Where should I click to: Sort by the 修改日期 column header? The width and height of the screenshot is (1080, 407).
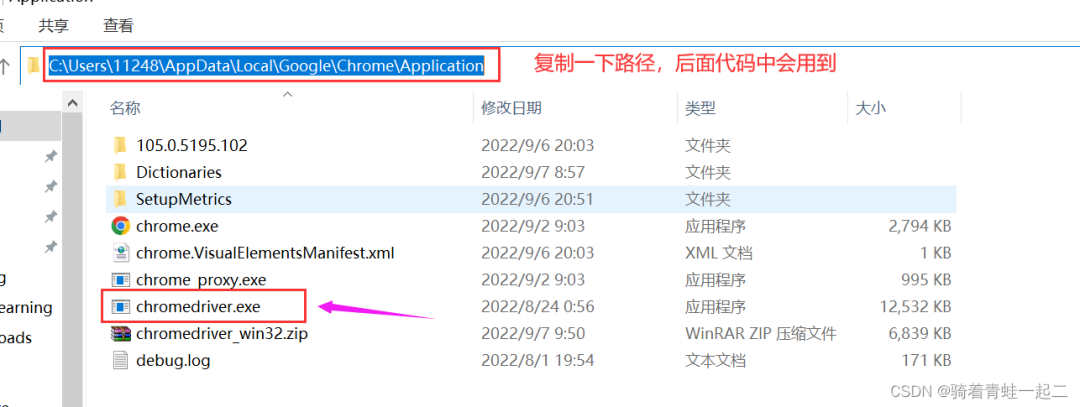click(x=511, y=107)
